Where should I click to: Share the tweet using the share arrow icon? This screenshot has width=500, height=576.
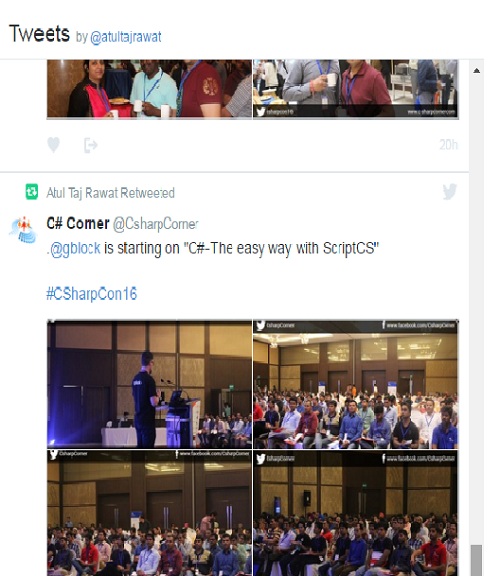[x=90, y=145]
